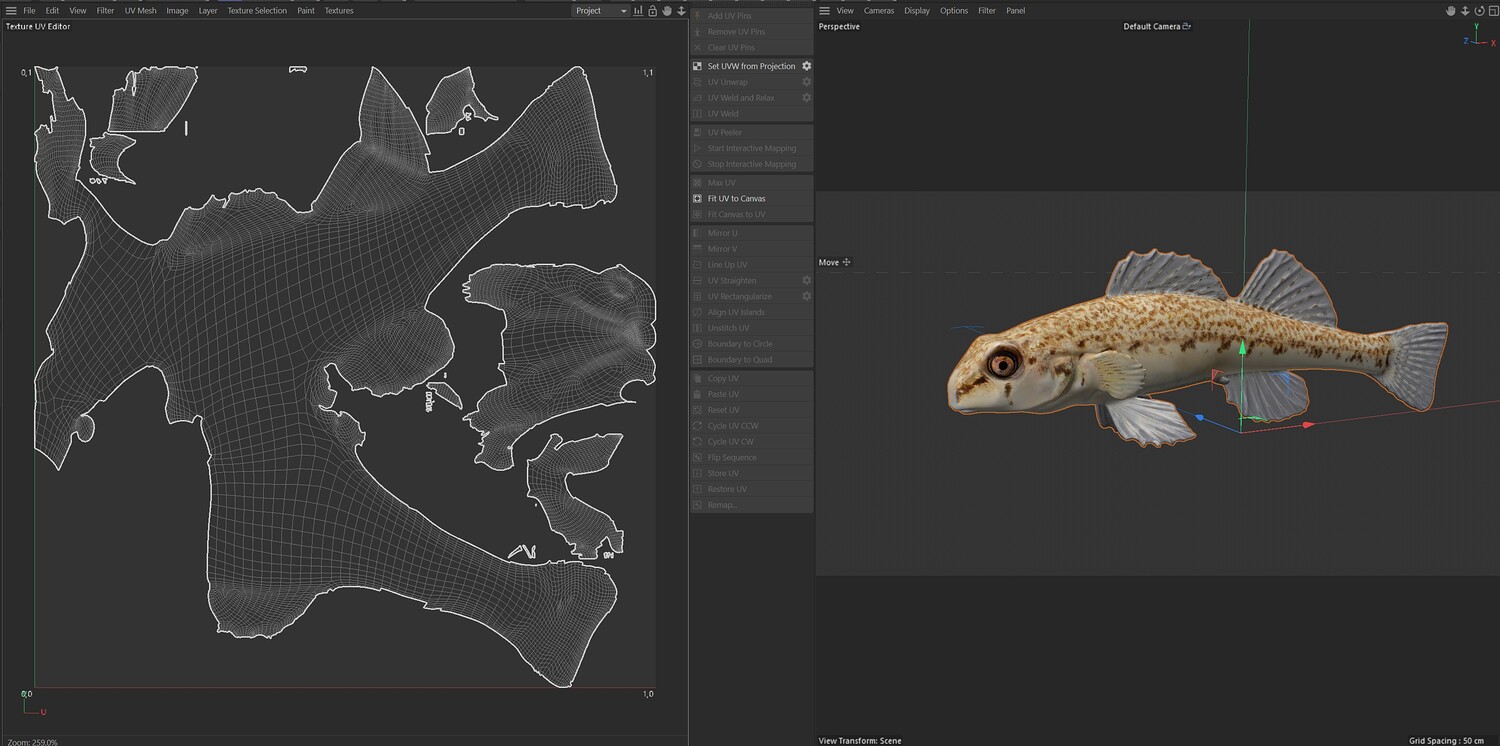Open settings gear for UV Rectangularize

(806, 297)
